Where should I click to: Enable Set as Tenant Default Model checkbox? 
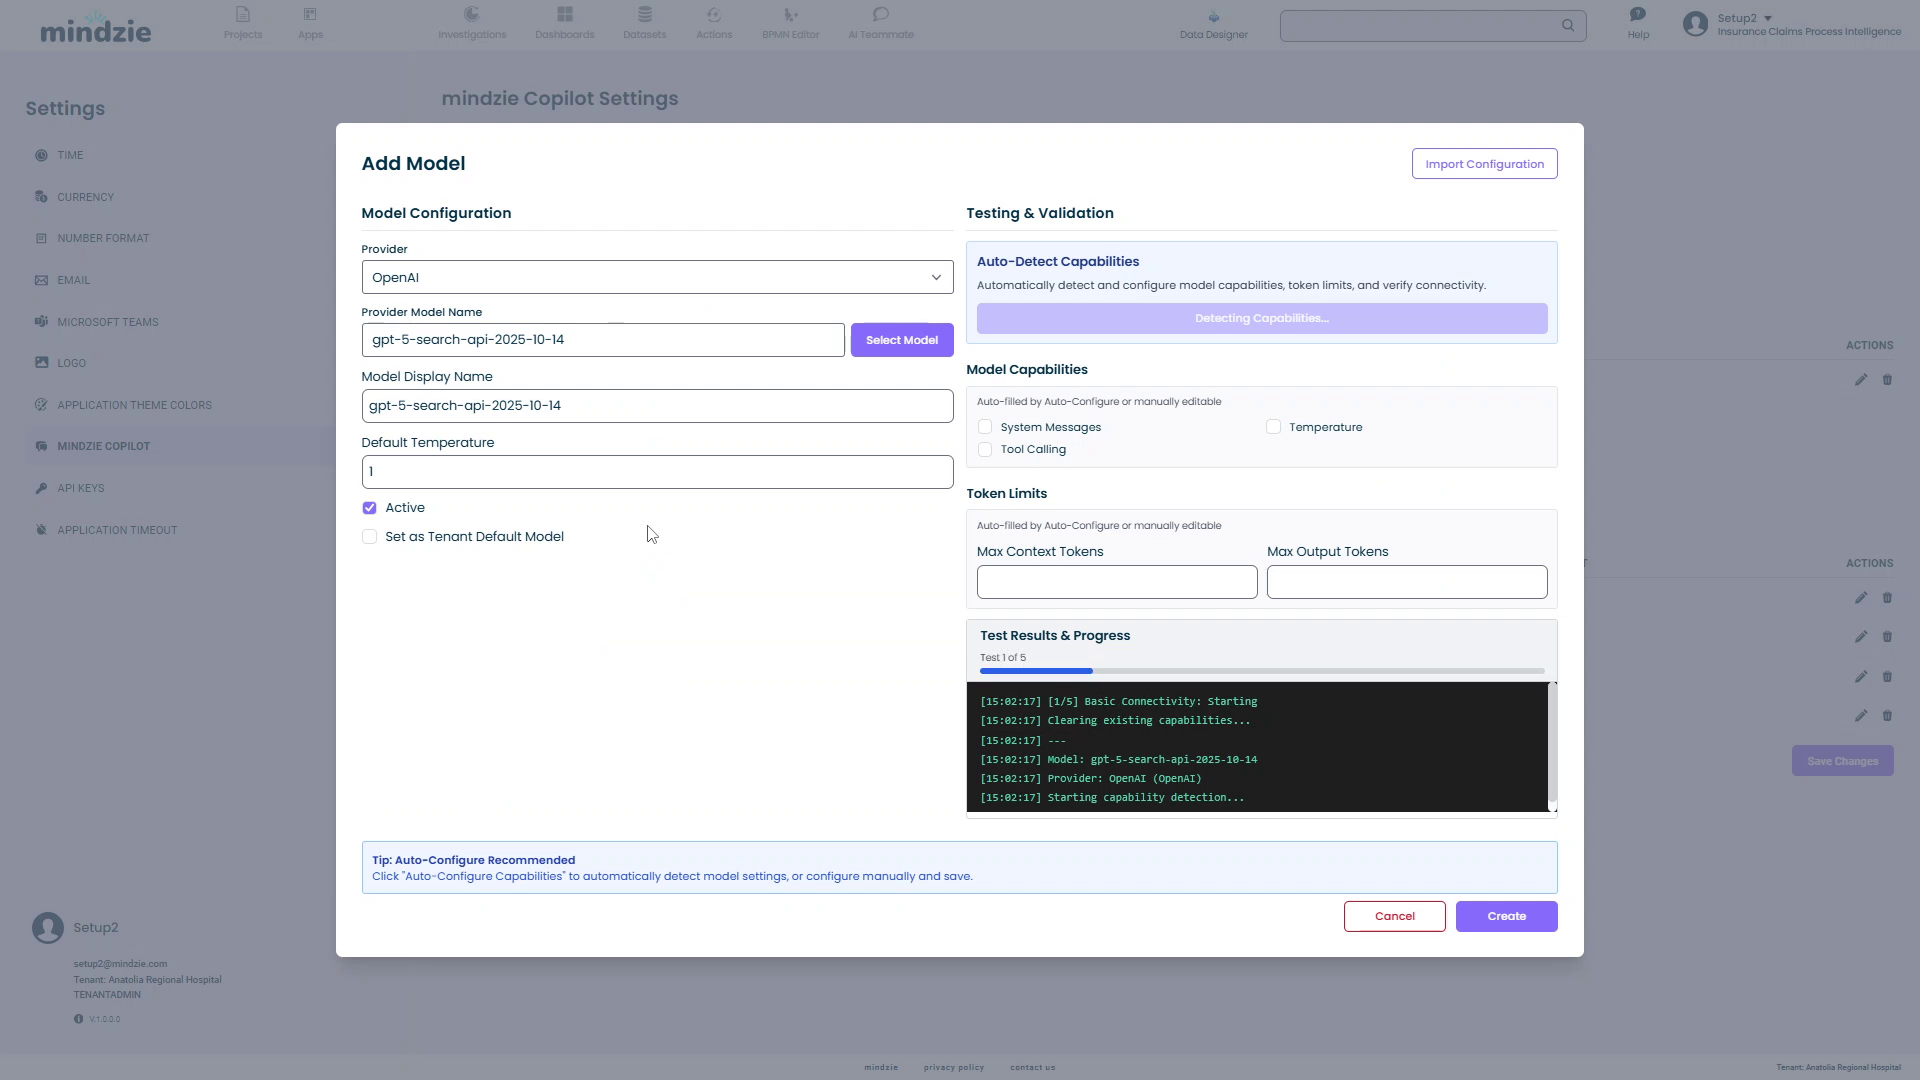coord(370,537)
